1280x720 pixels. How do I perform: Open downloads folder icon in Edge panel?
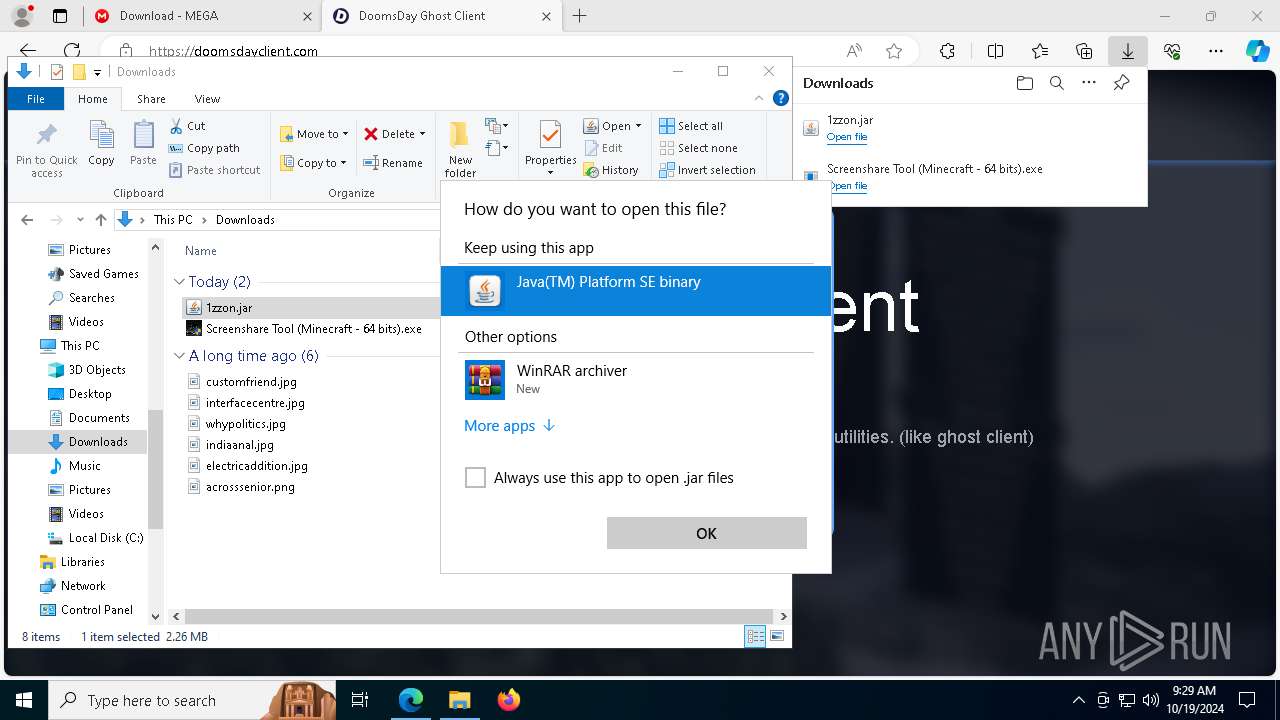(1024, 83)
